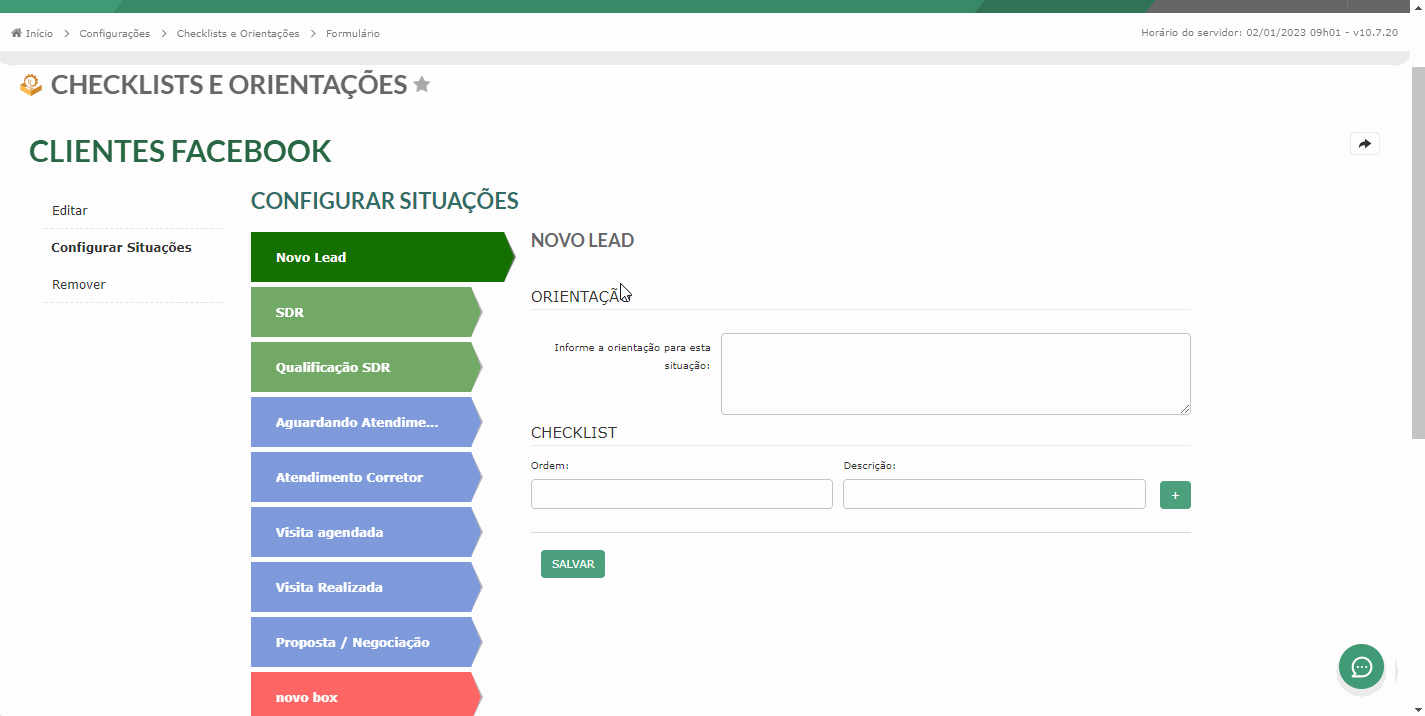Go to Configurações in the breadcrumb

(115, 33)
